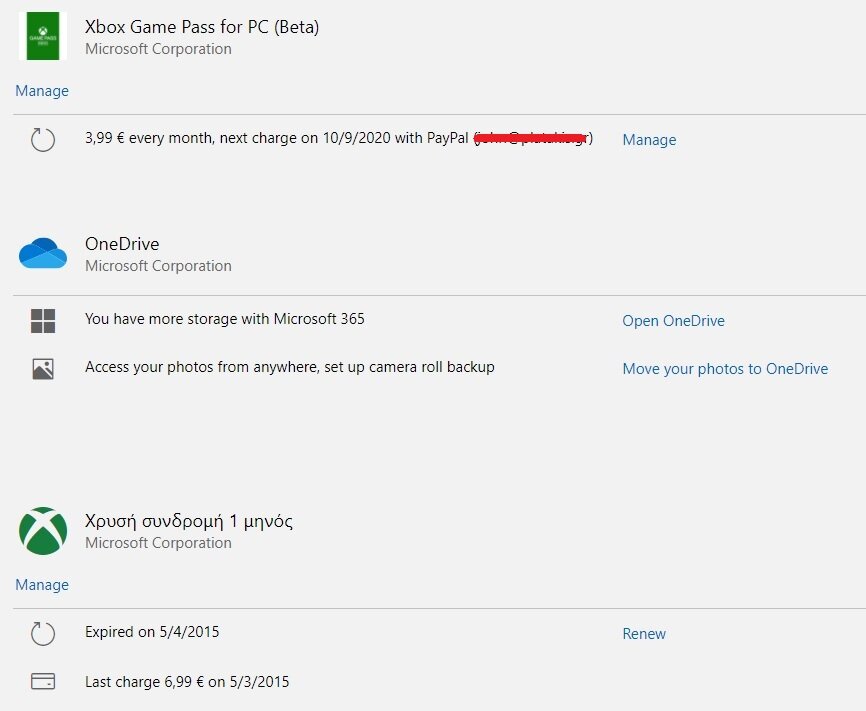Select the OneDrive heading text
This screenshot has width=866, height=711.
(x=122, y=244)
